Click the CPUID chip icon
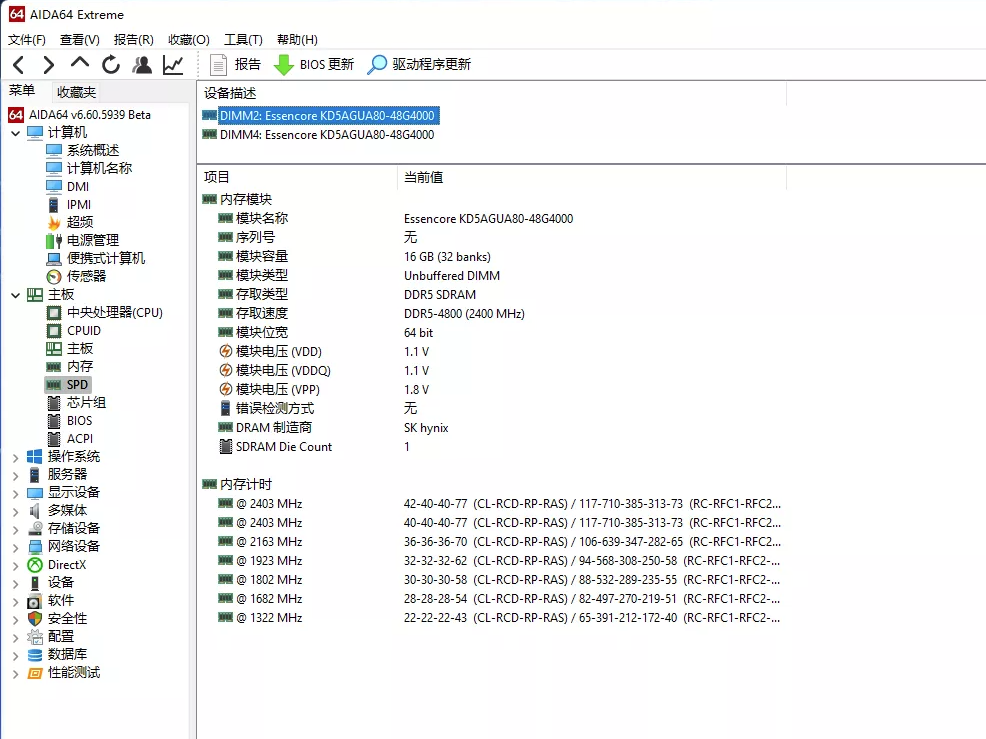Image resolution: width=986 pixels, height=739 pixels. [54, 330]
